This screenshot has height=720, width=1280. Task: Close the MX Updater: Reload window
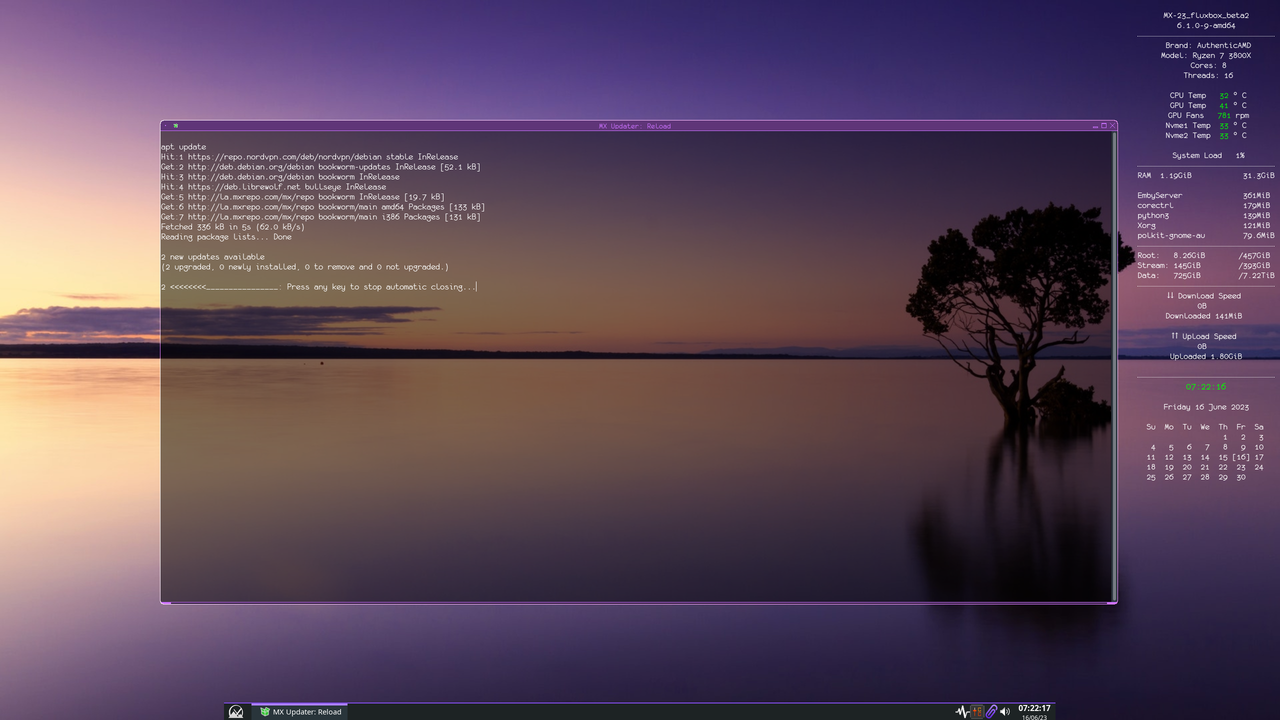tap(1112, 126)
